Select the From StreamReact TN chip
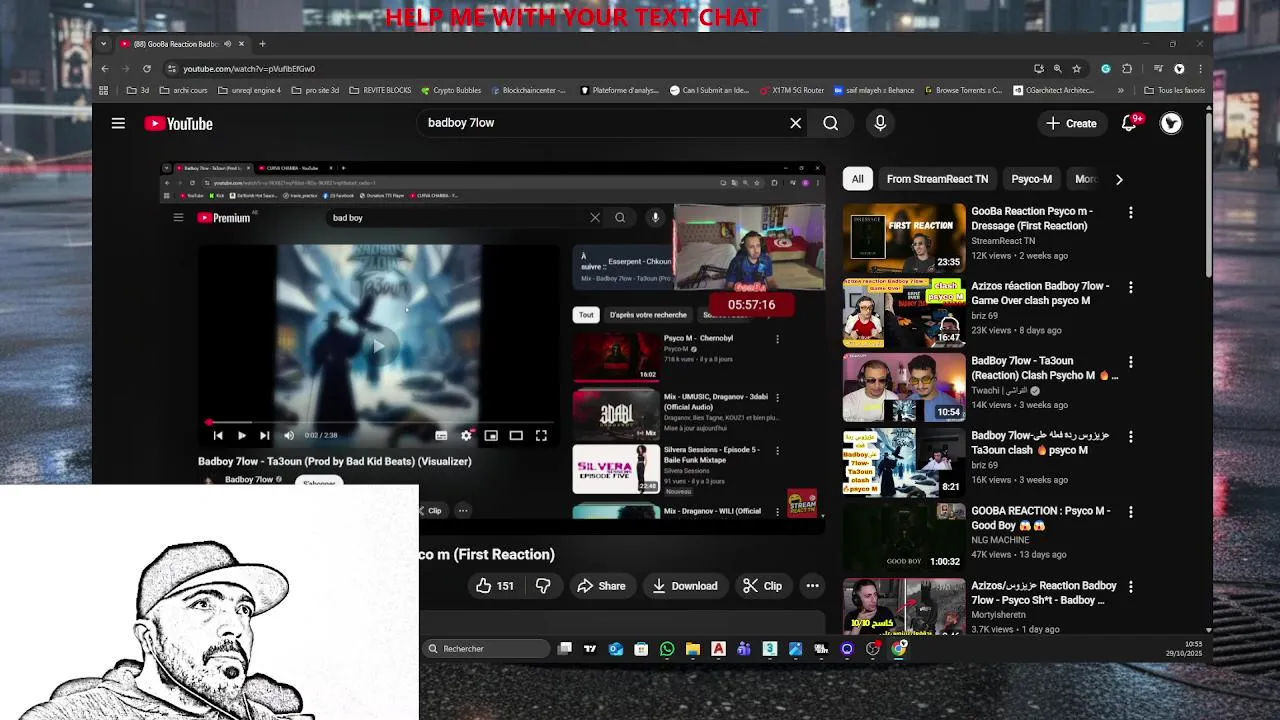The width and height of the screenshot is (1280, 720). [x=937, y=179]
